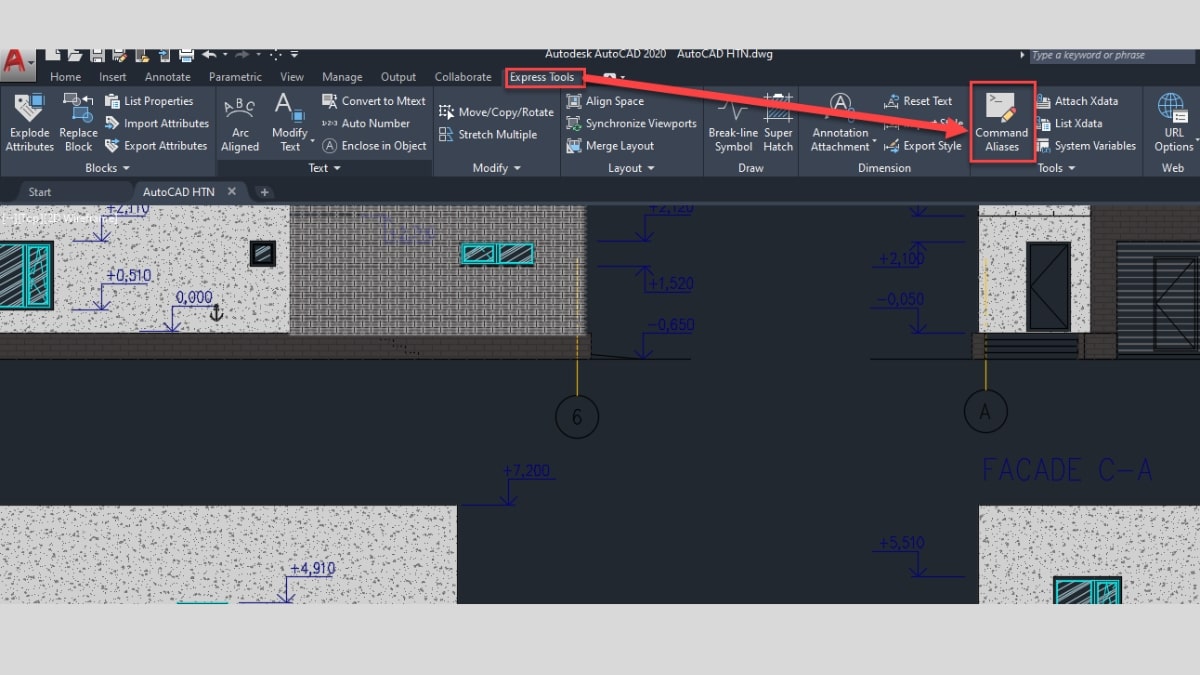Click List Xdata

1069,123
